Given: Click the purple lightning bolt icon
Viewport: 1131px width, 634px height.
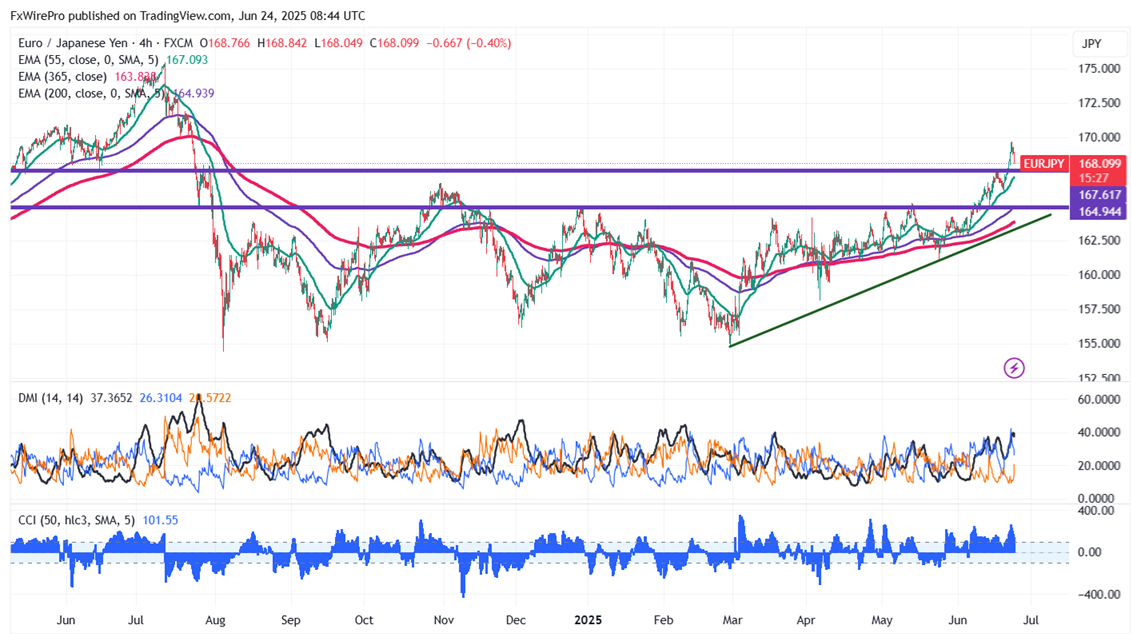Looking at the screenshot, I should 1014,368.
